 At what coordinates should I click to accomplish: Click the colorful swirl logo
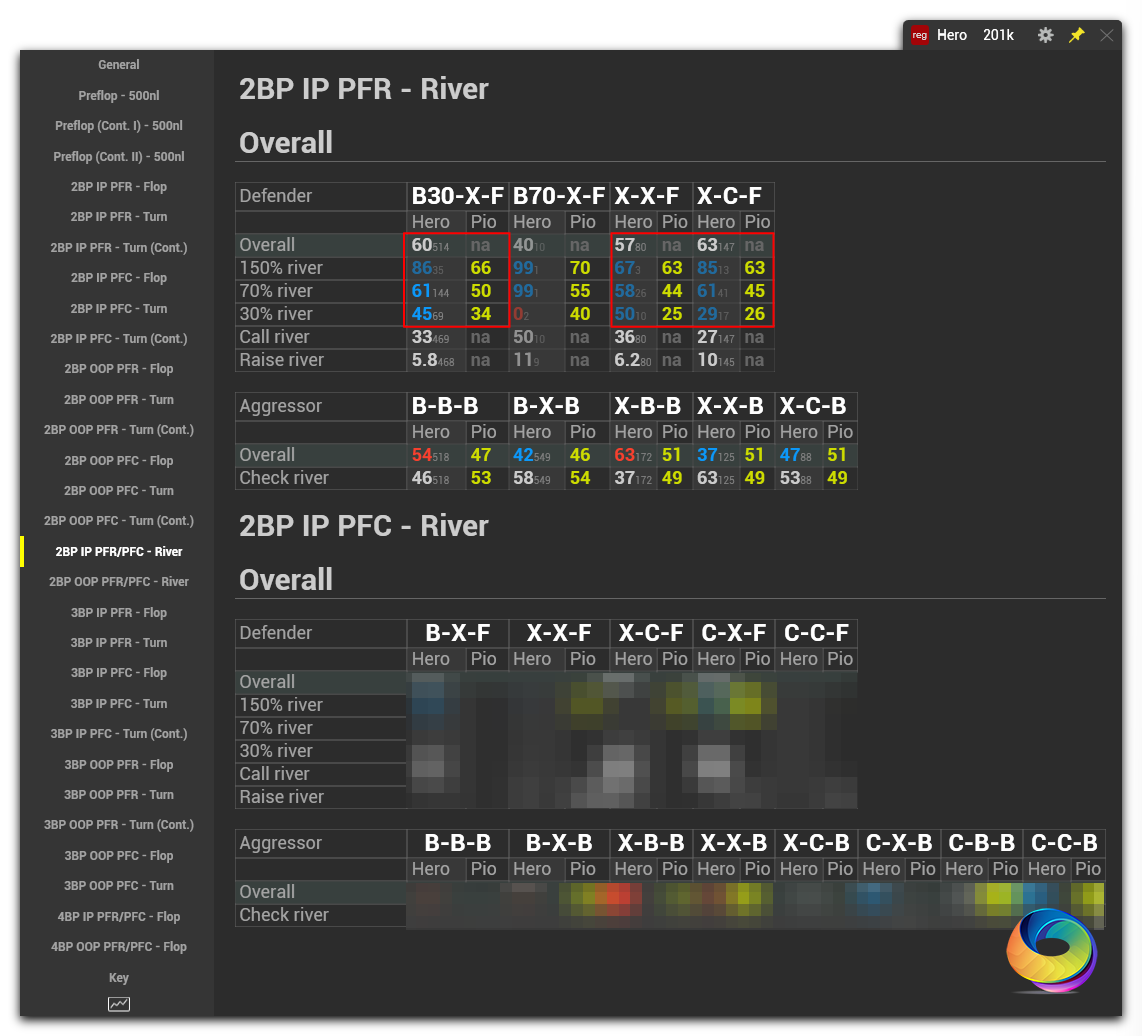(x=1051, y=949)
